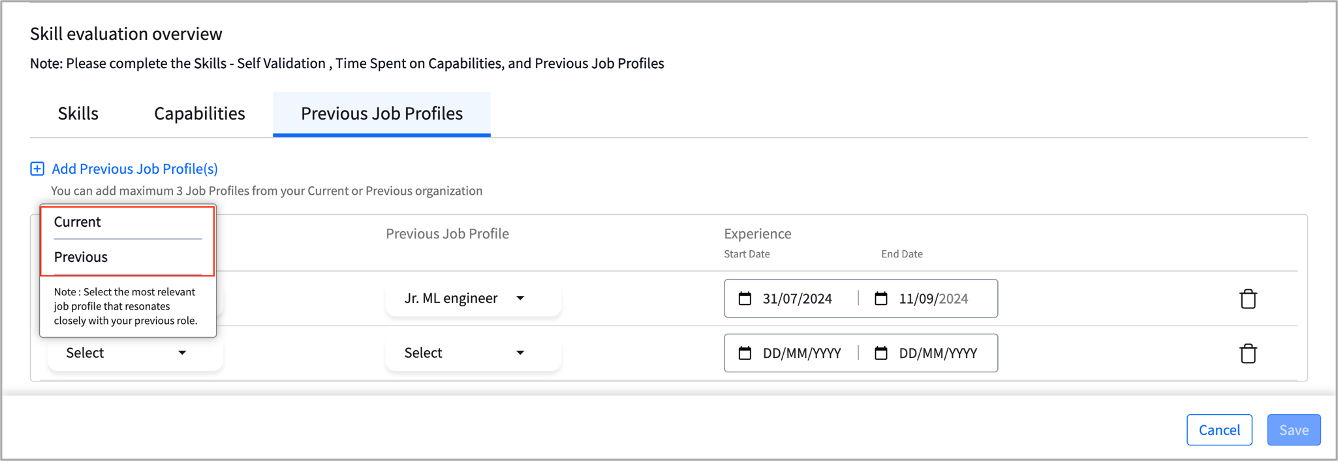The height and width of the screenshot is (462, 1338).
Task: Delete the empty second row using trash icon
Action: [1248, 353]
